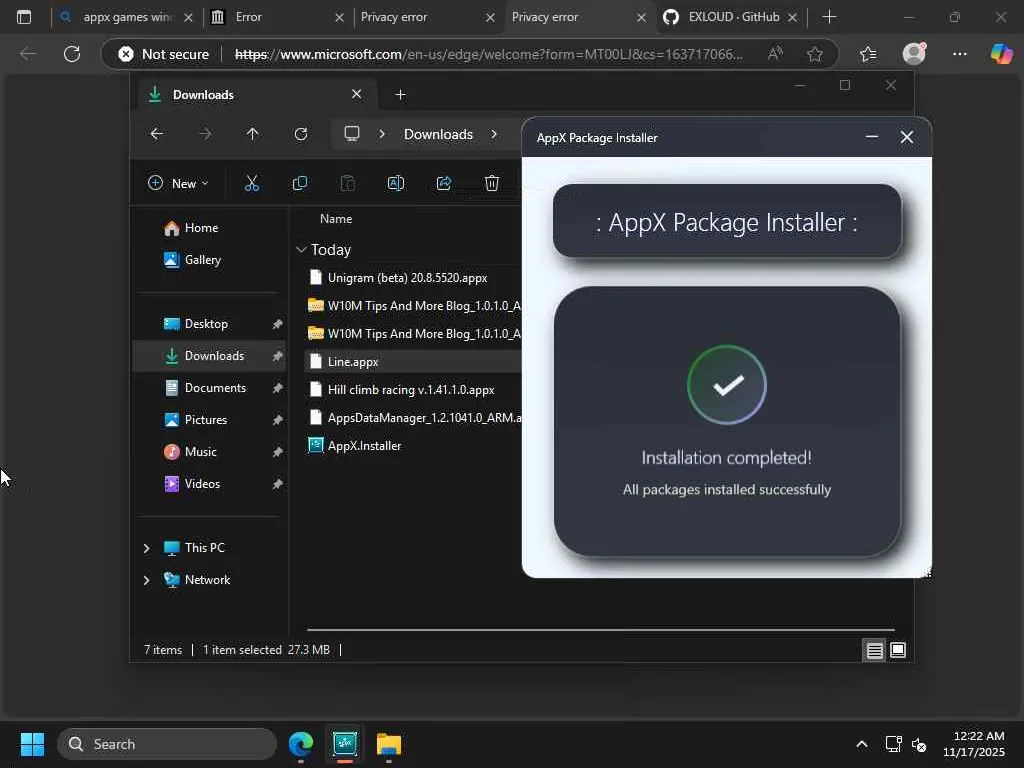Go up one folder level with the Up arrow
Screen dimensions: 1024x768
(x=252, y=134)
